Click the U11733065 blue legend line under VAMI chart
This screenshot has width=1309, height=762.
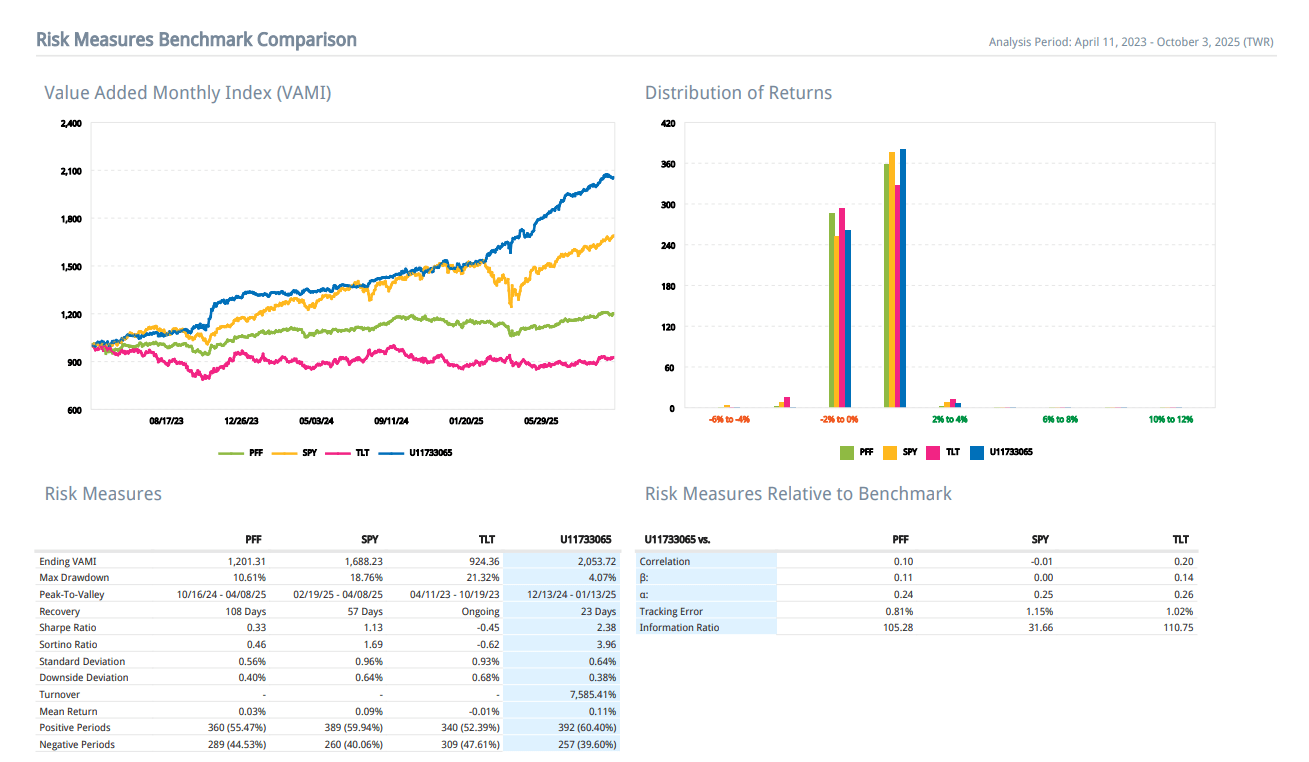tap(391, 453)
